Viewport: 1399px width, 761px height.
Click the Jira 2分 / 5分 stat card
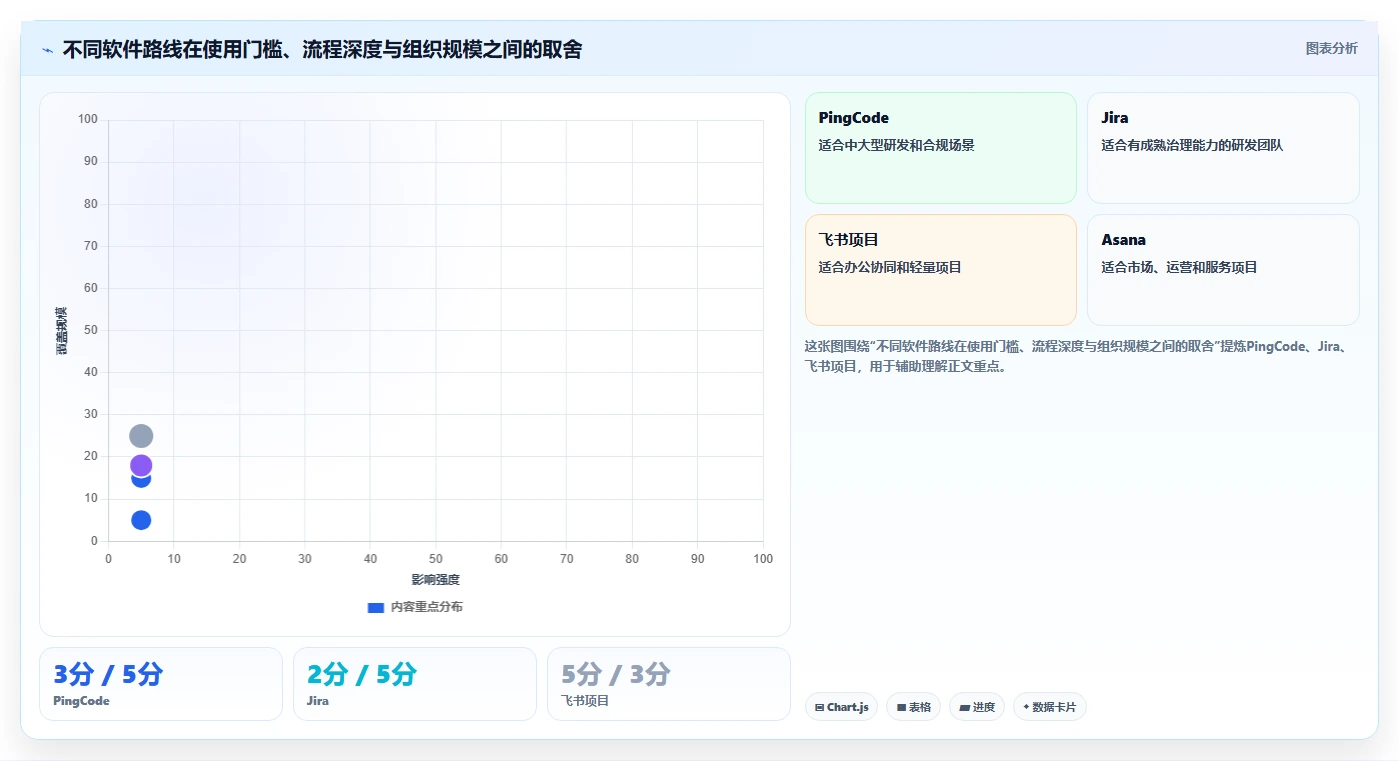(x=415, y=684)
